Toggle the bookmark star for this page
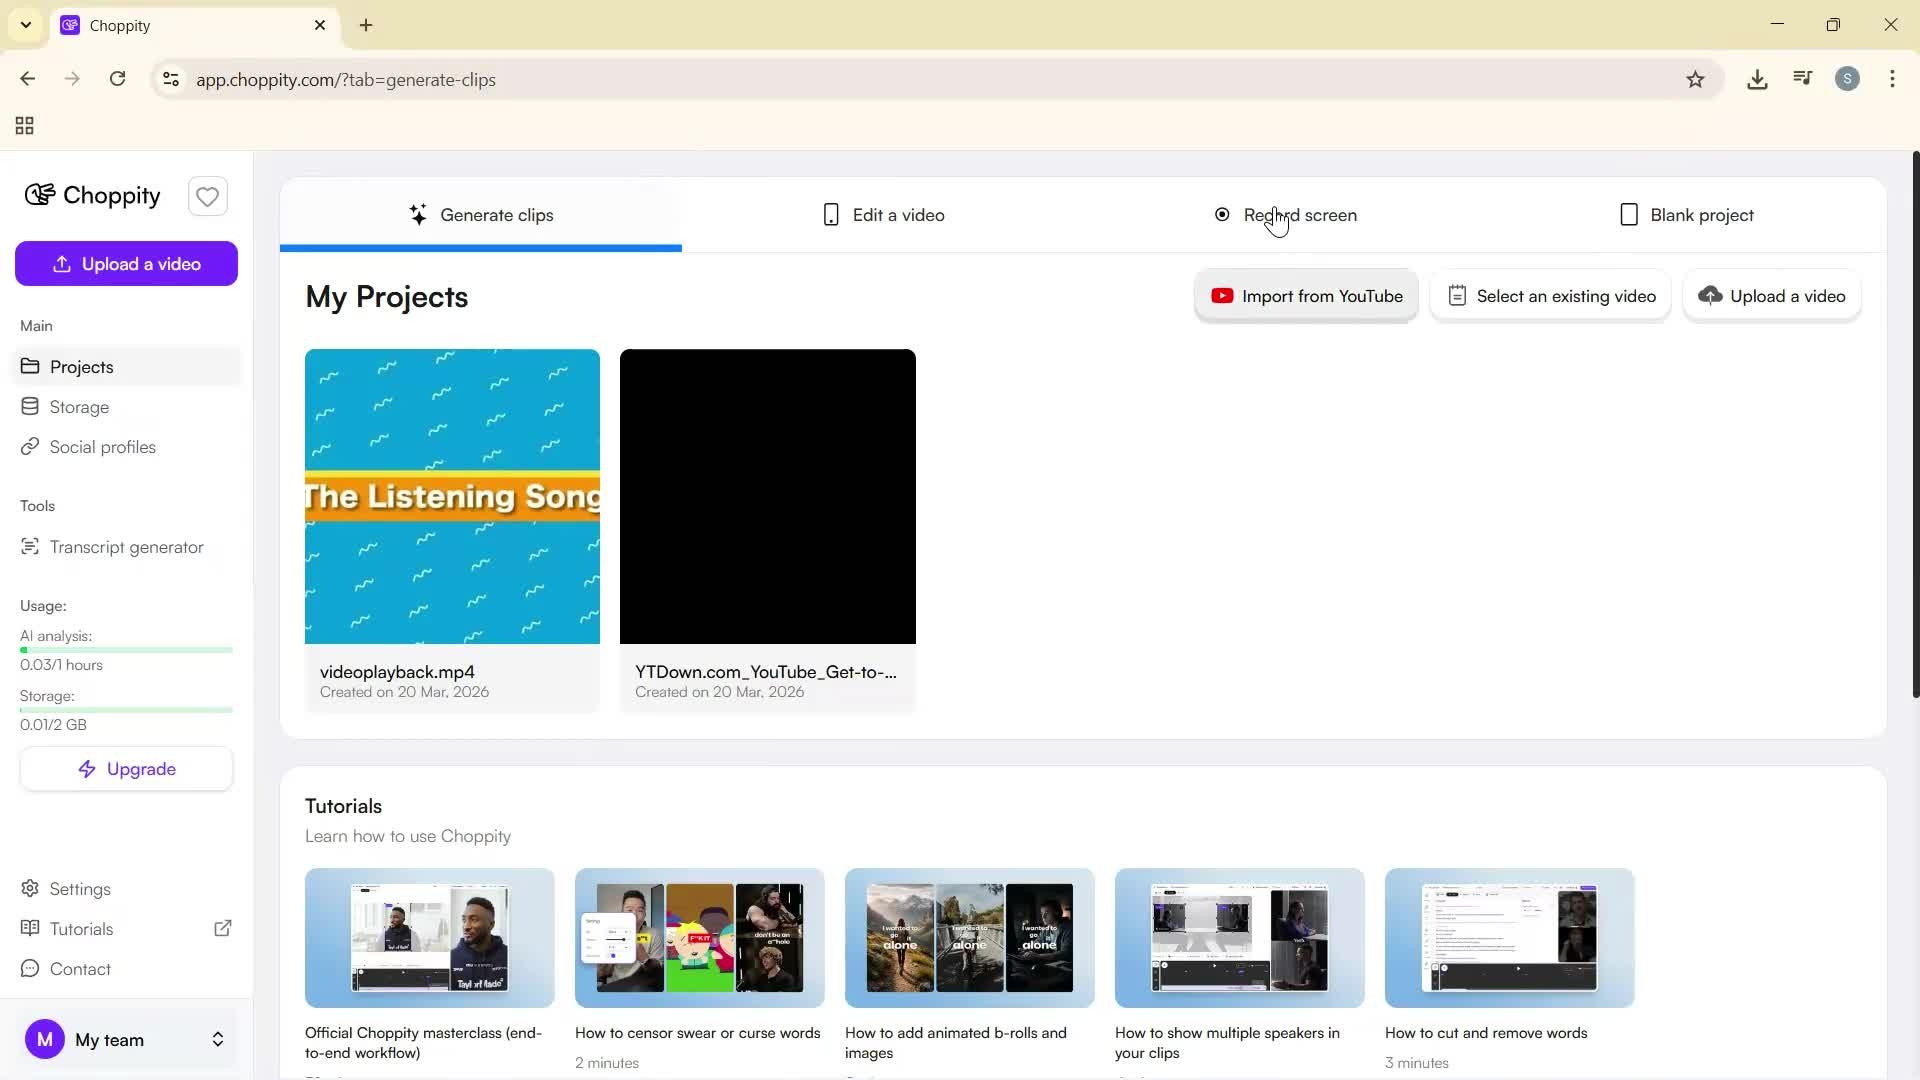 (x=1696, y=79)
